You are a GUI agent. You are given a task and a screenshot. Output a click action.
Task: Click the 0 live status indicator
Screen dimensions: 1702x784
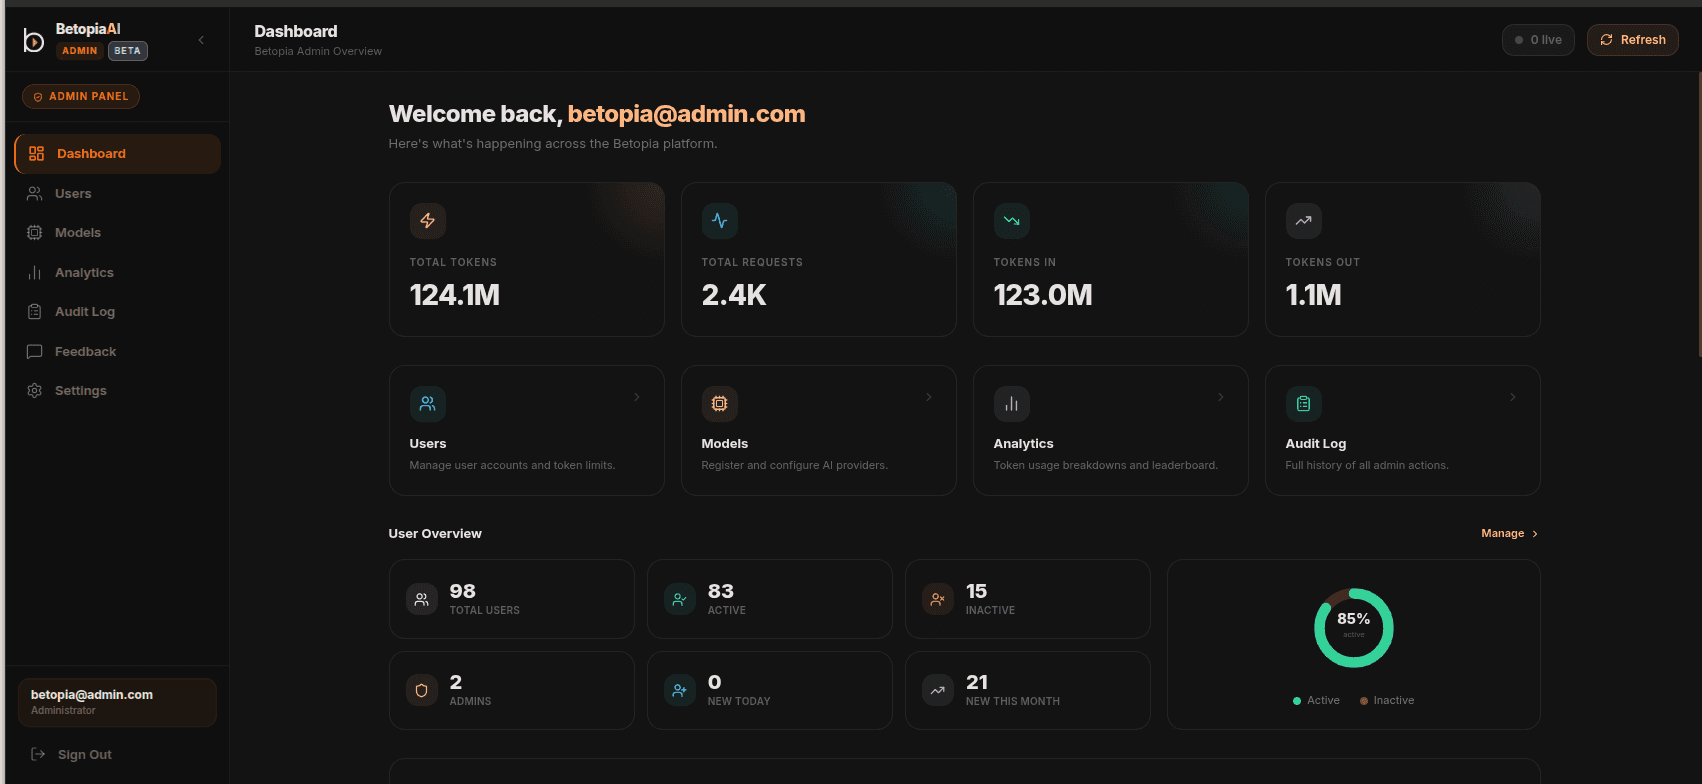(x=1538, y=40)
